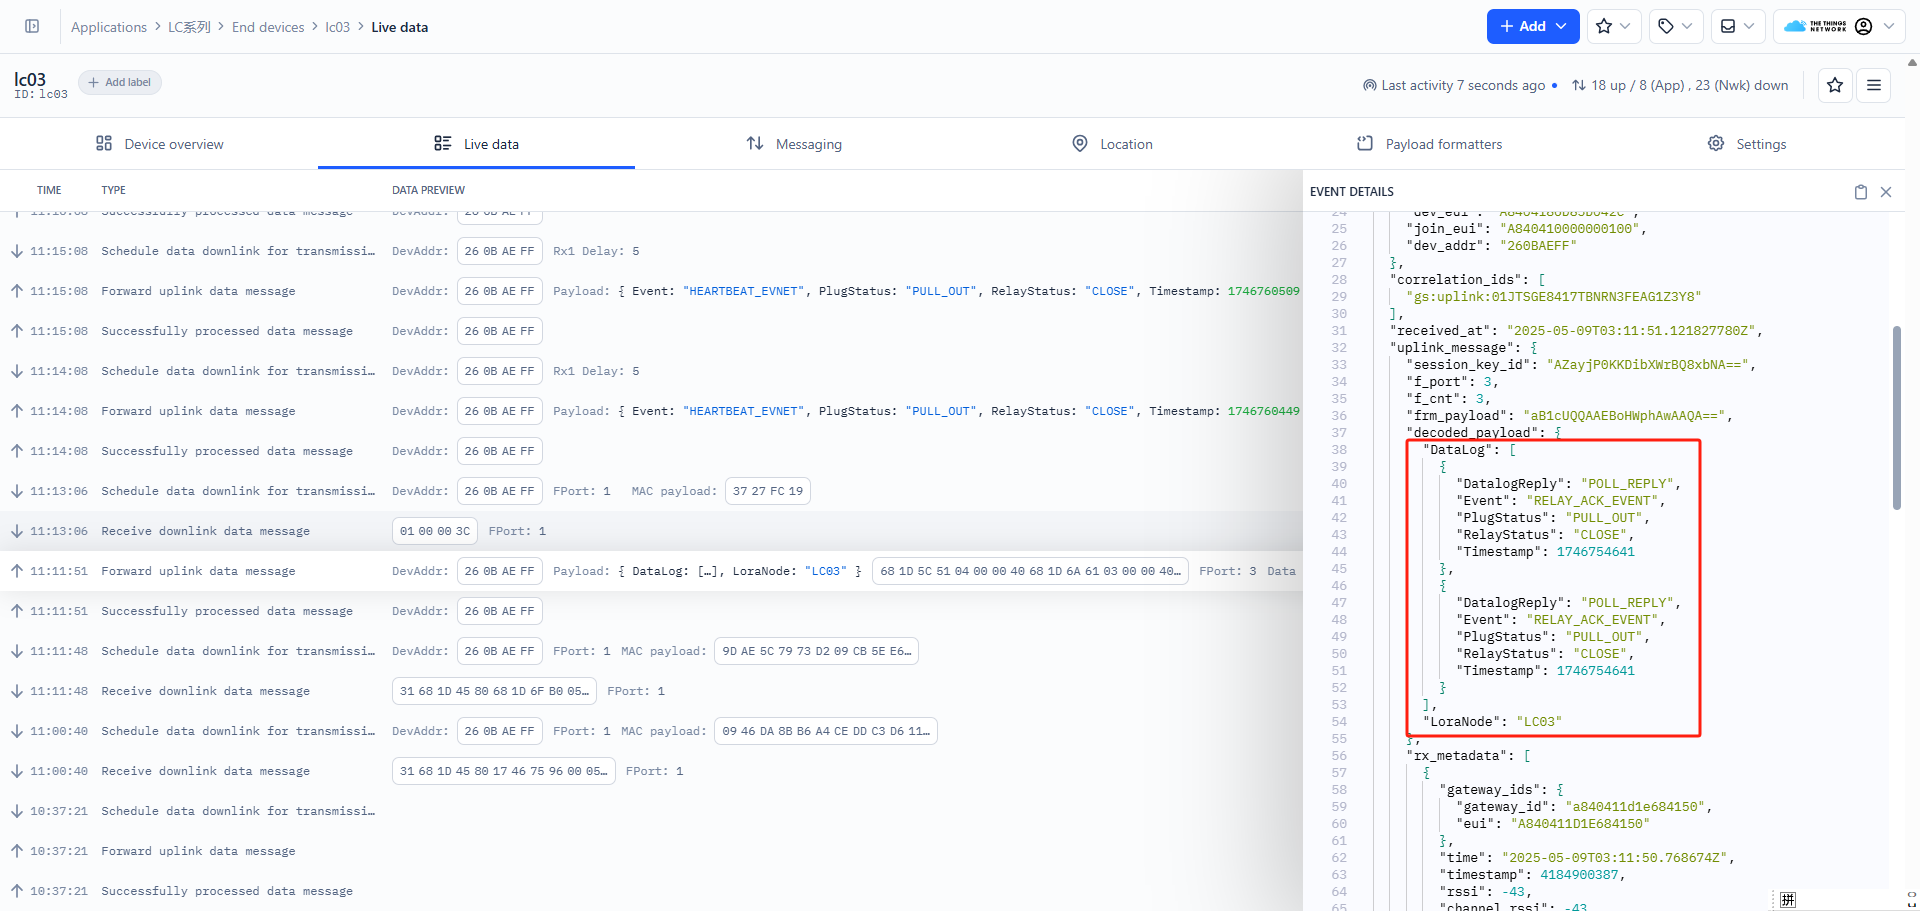Select the 11:14:08 Forward uplink data message

(651, 411)
